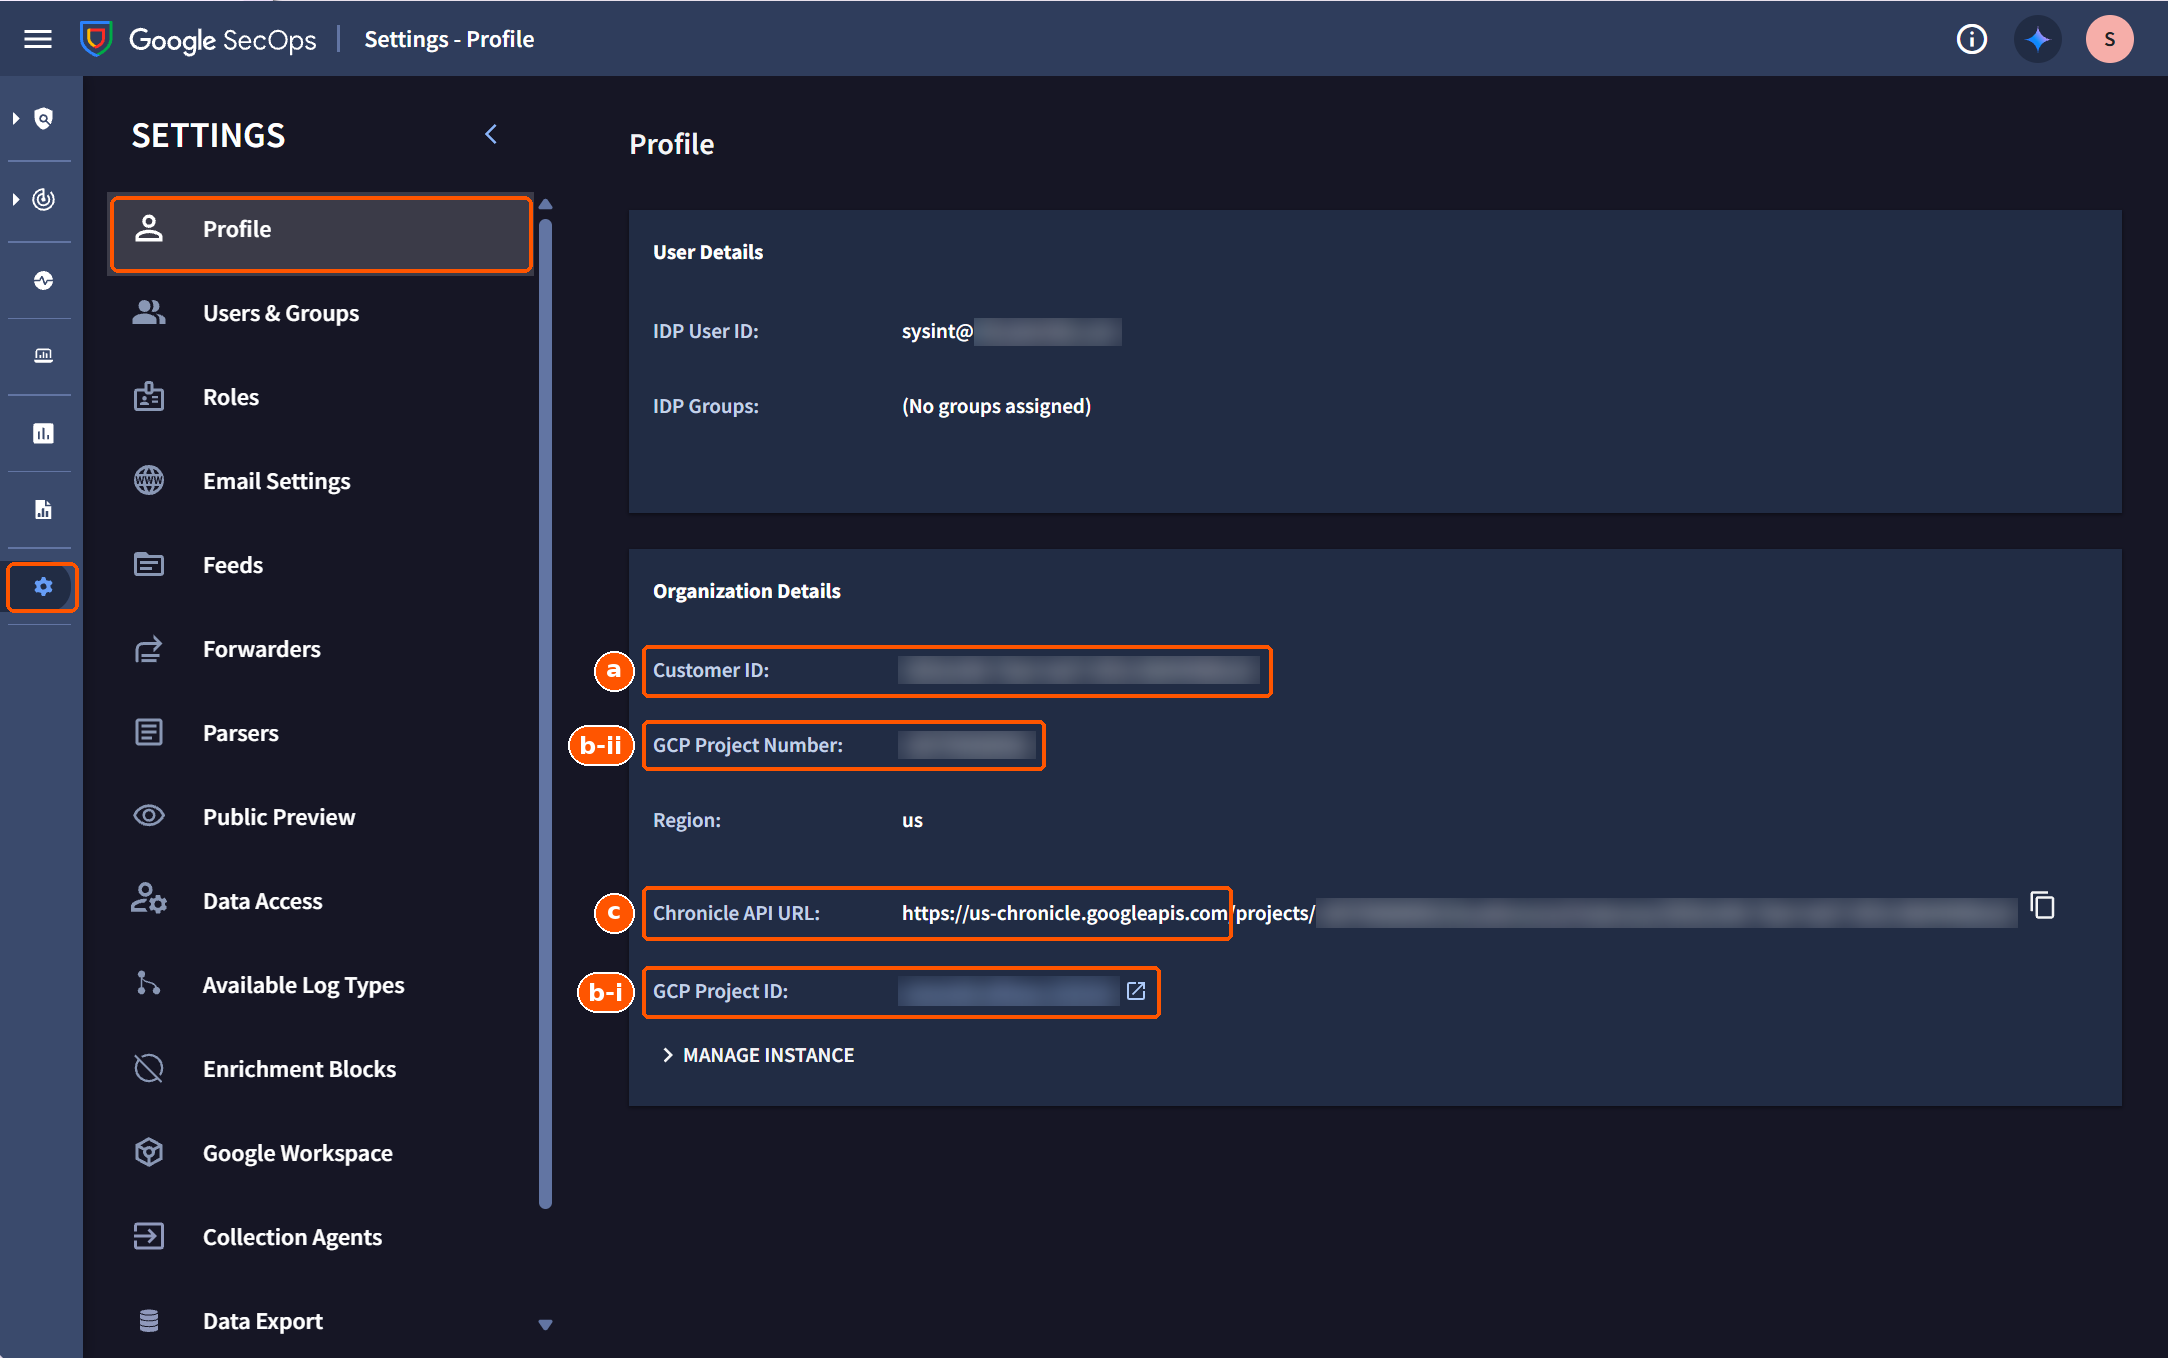
Task: Open the hamburger main menu
Action: 38,39
